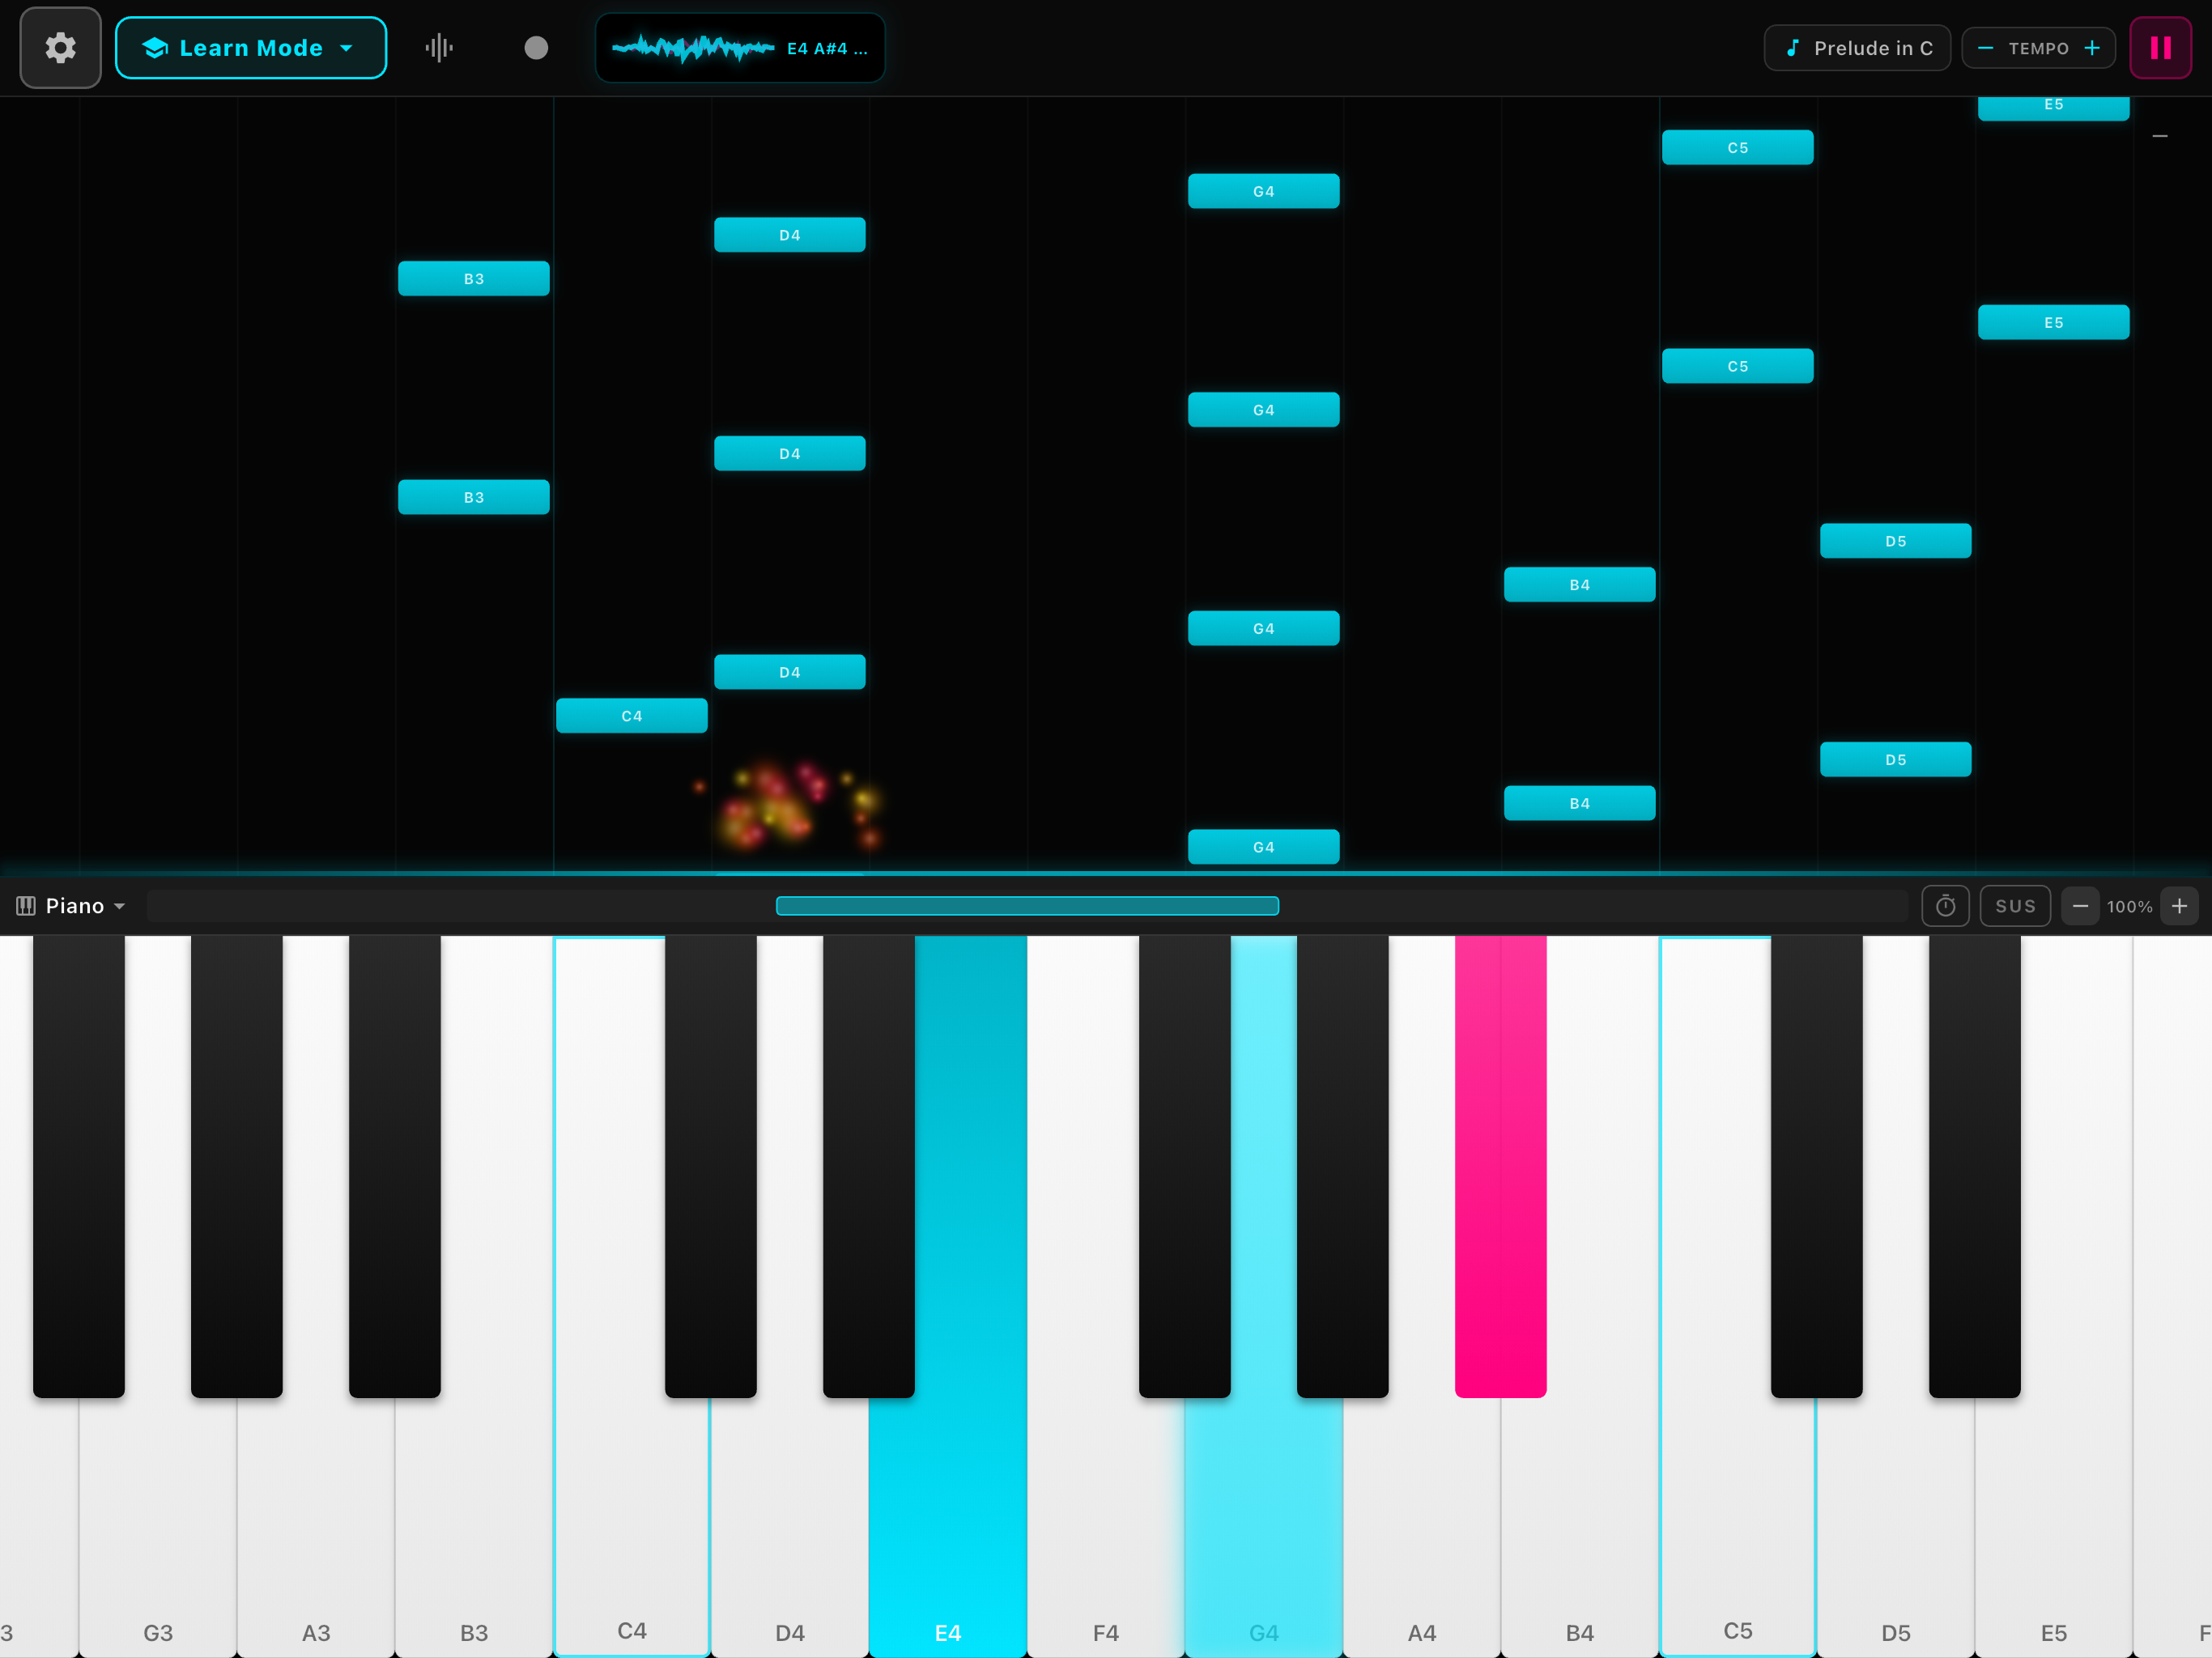Zoom out keyboard with minus button

[2080, 906]
